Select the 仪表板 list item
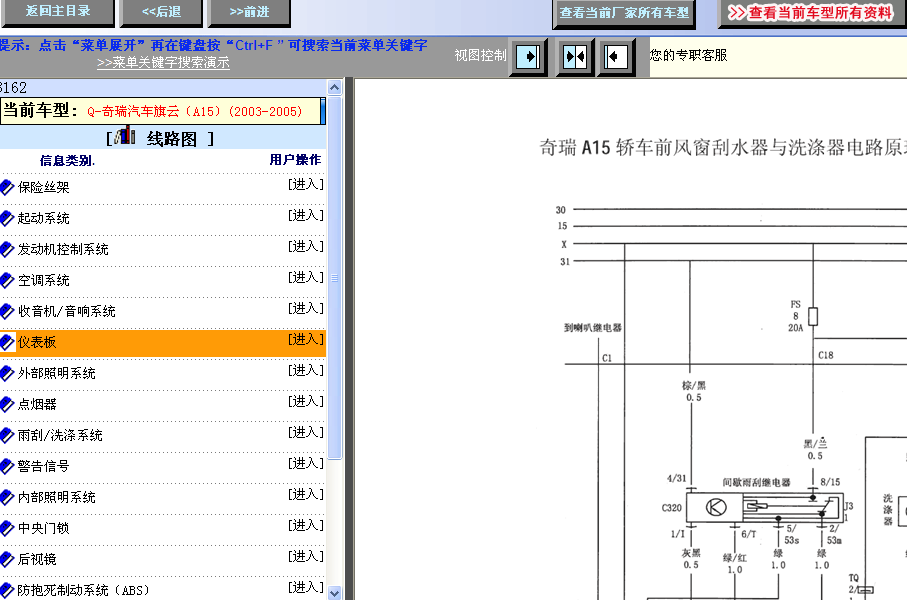This screenshot has height=600, width=907. (x=37, y=343)
